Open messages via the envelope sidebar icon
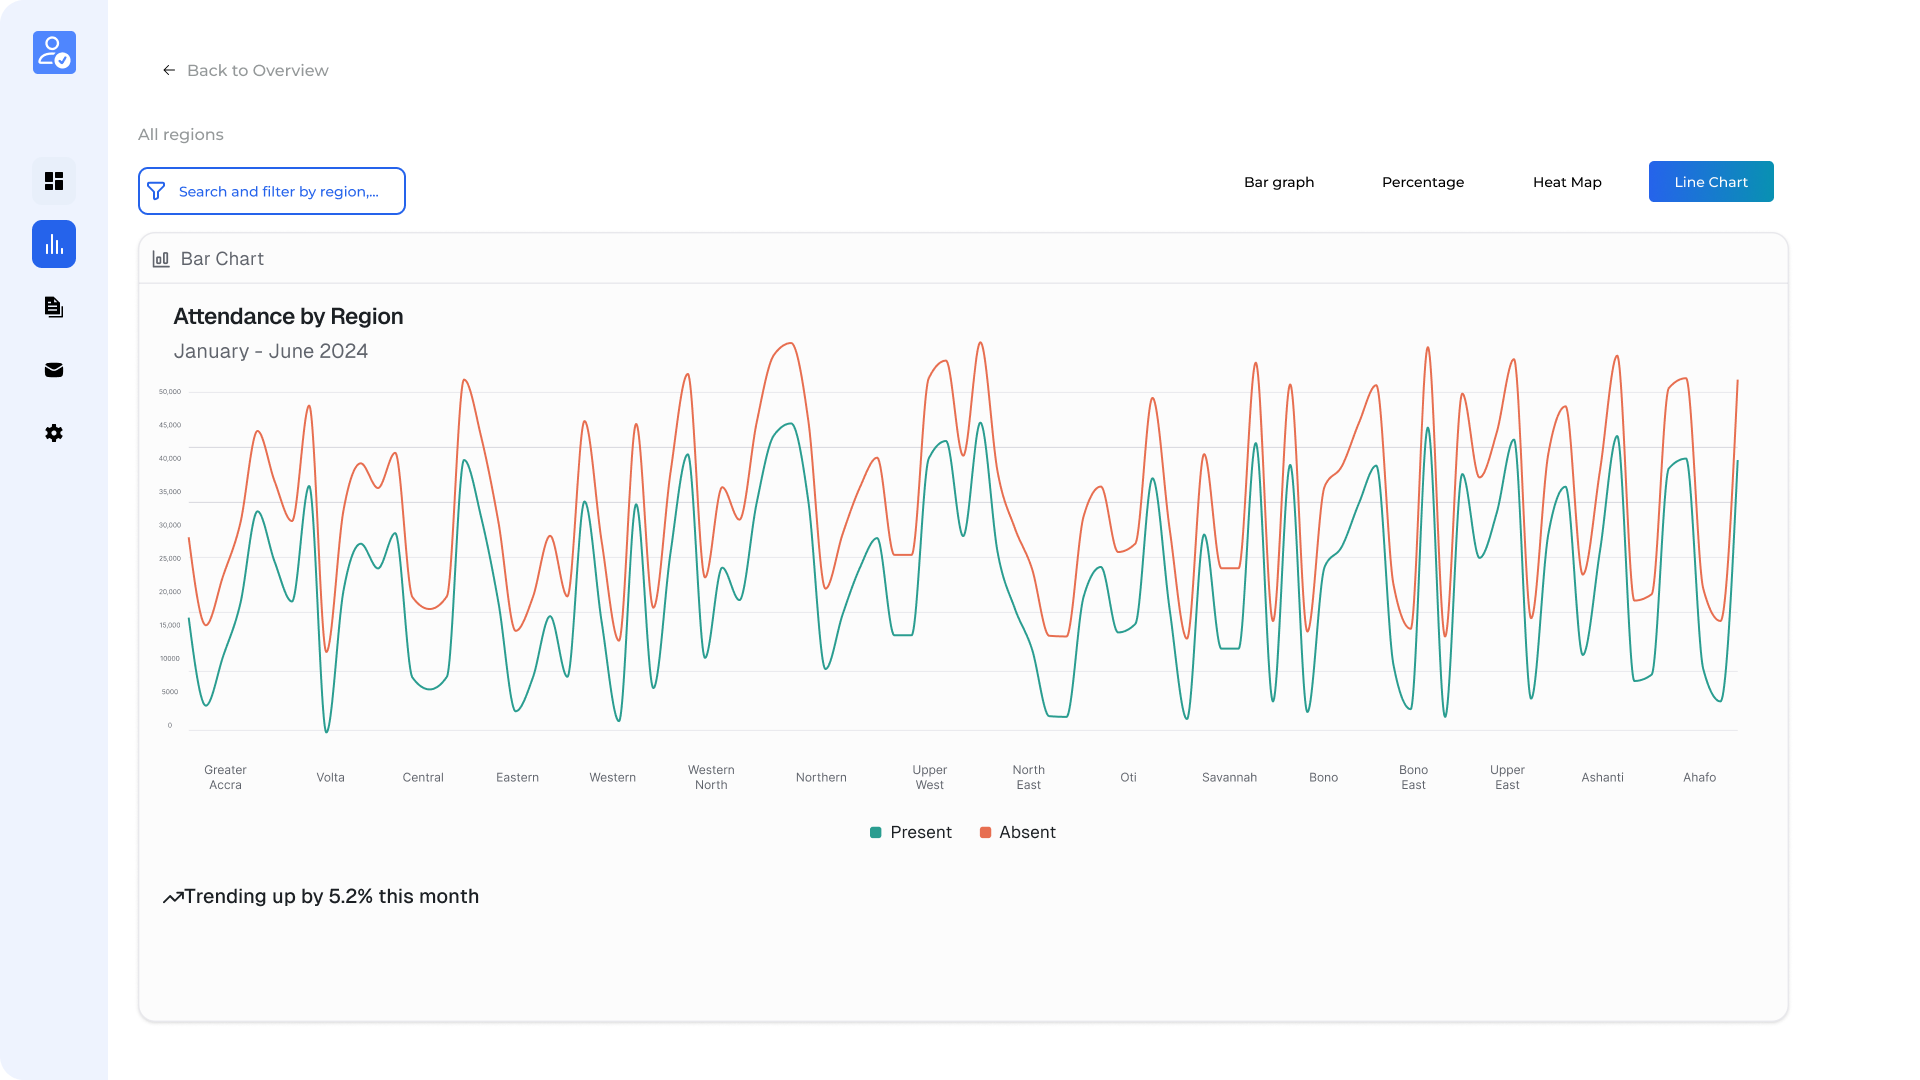 point(53,370)
